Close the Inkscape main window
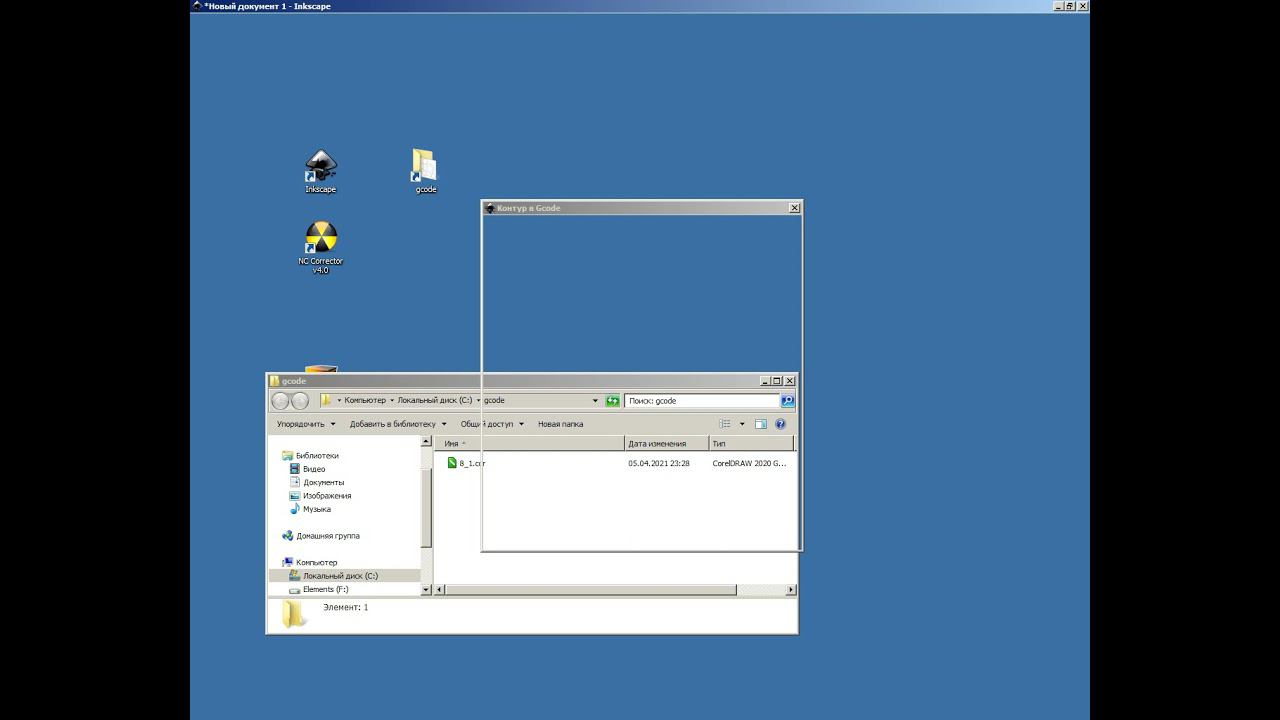The height and width of the screenshot is (720, 1280). tap(1083, 6)
